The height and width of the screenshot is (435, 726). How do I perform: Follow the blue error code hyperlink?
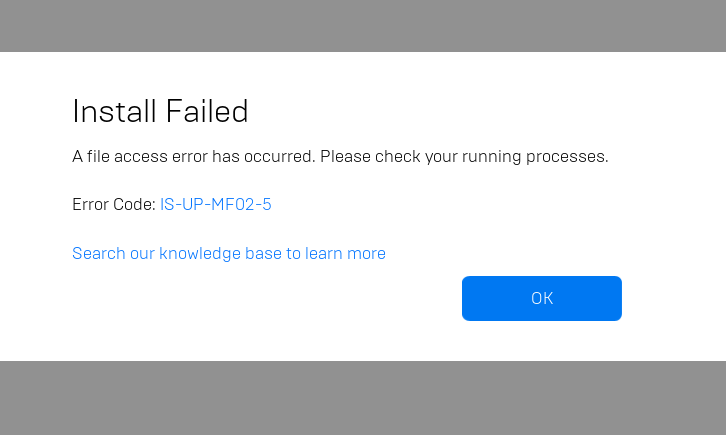[x=216, y=205]
